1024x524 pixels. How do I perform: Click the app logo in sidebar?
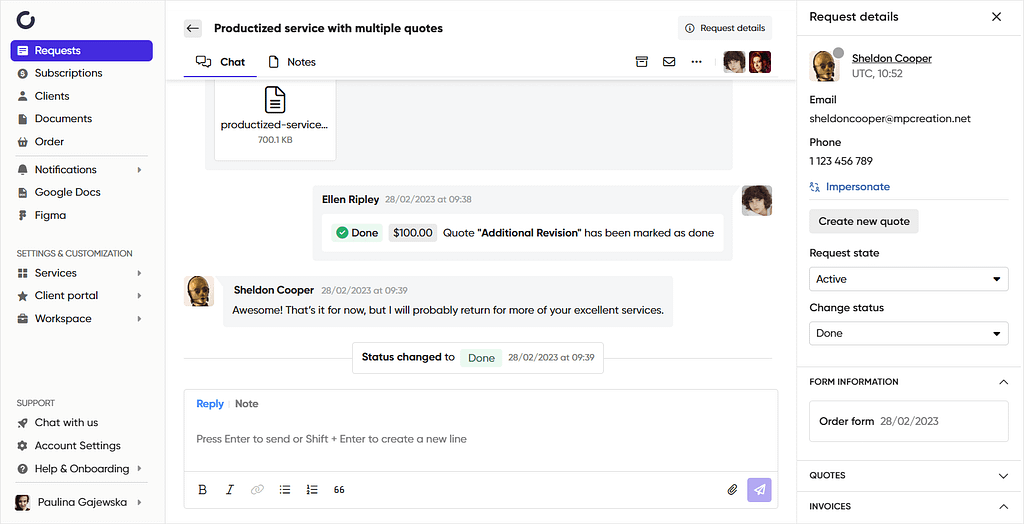click(x=25, y=20)
